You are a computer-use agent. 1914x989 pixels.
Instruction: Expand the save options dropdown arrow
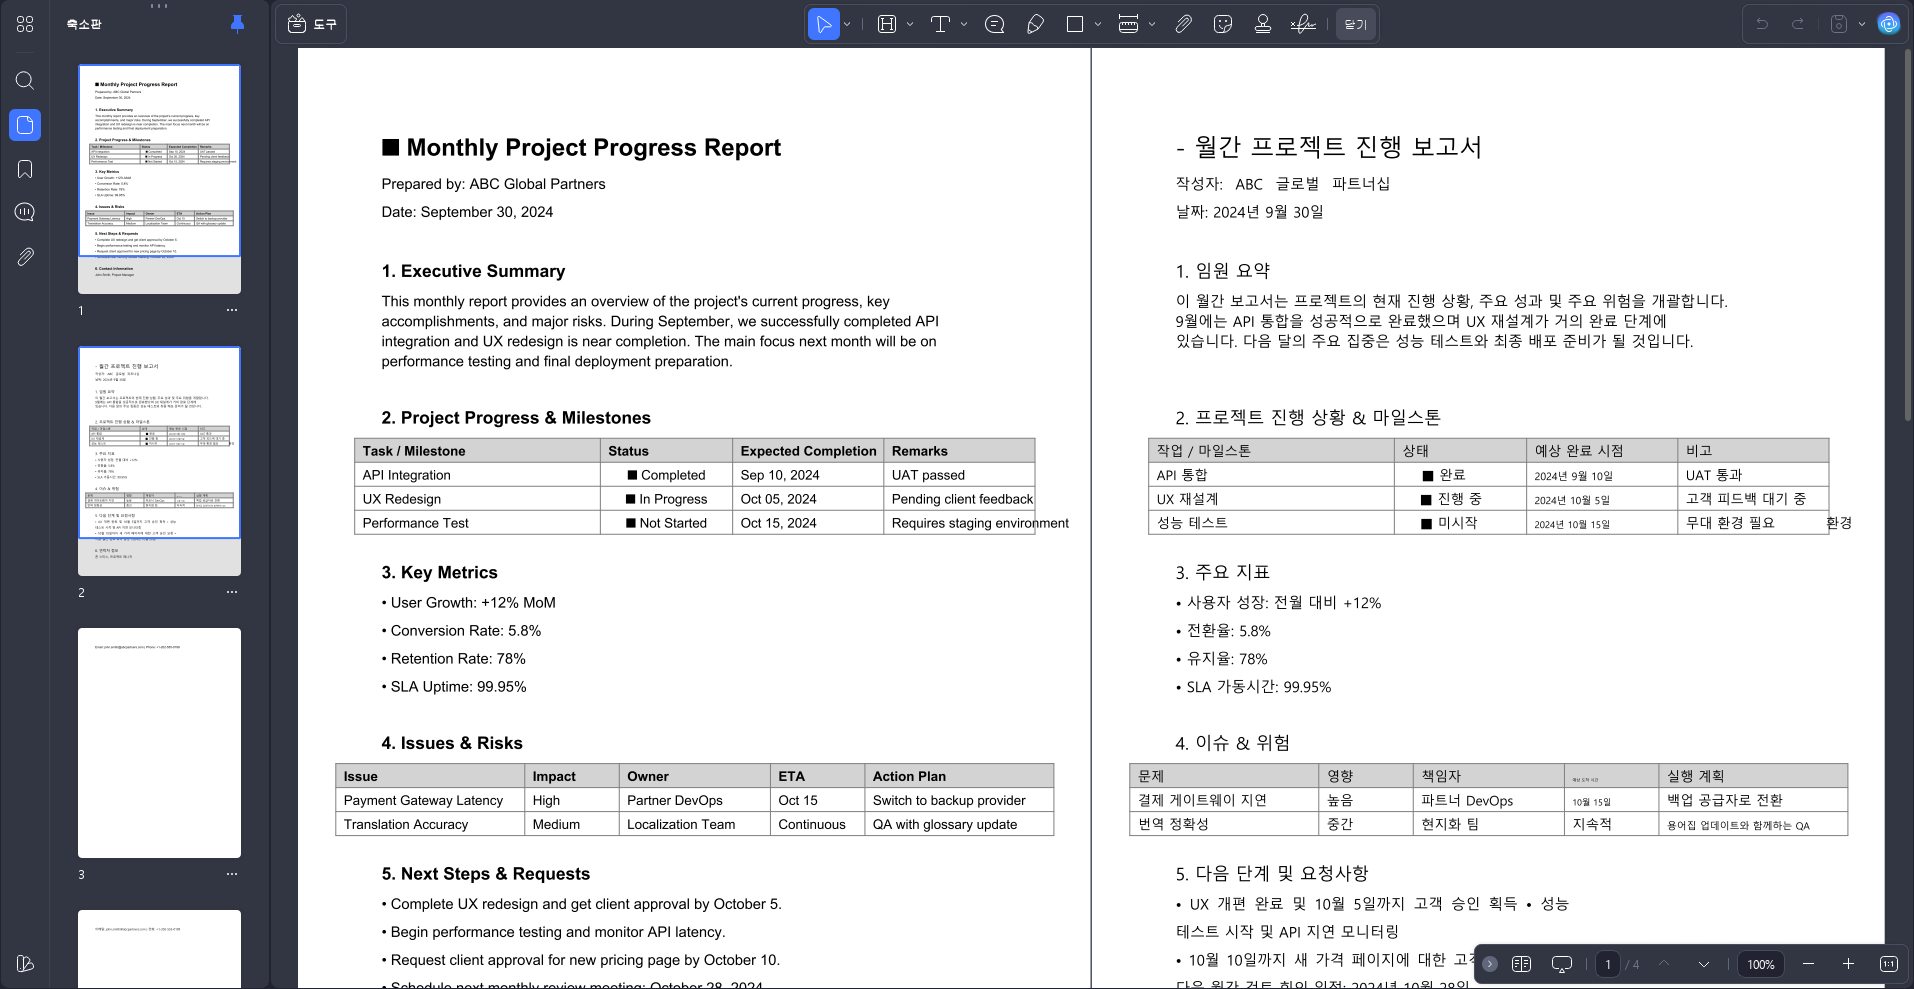click(x=1862, y=24)
